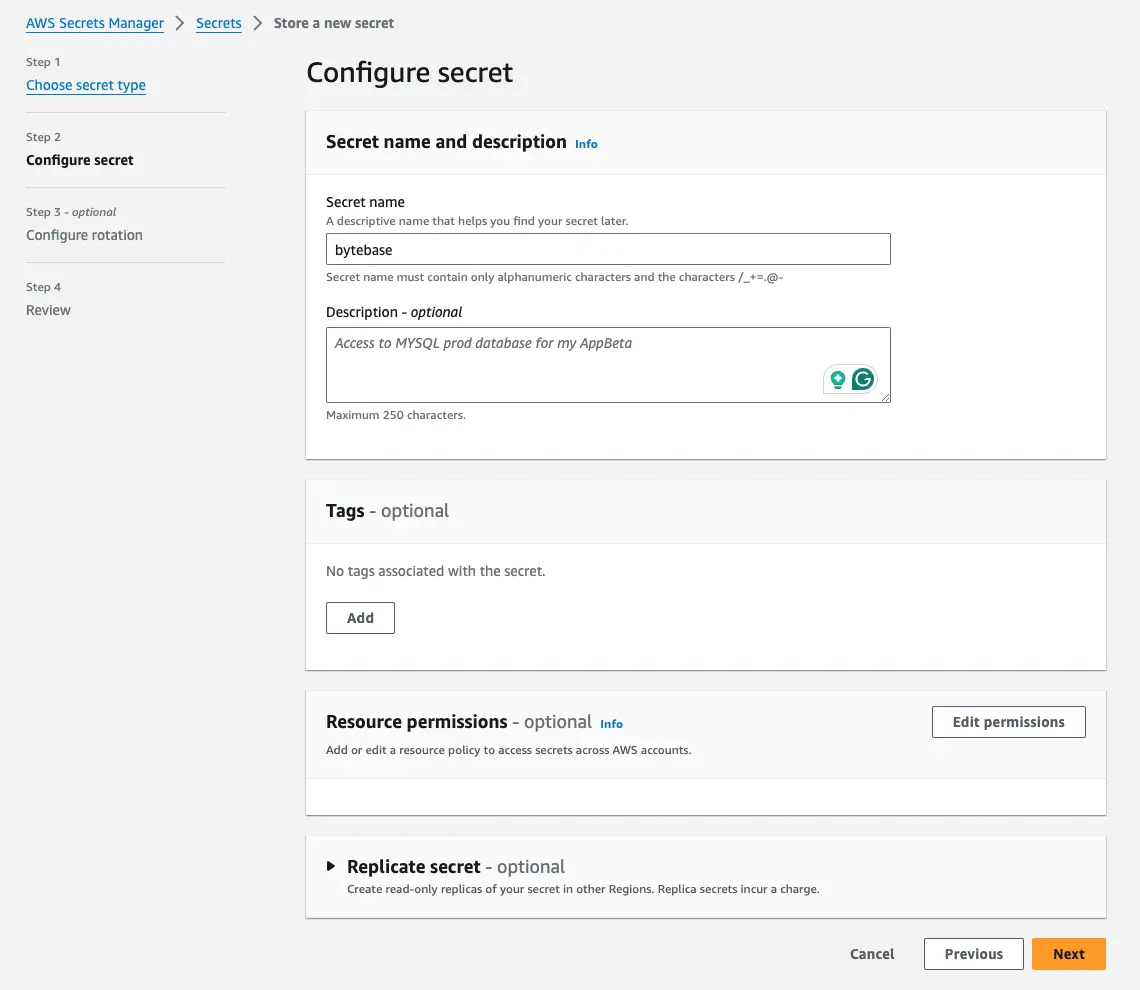Click the Edit permissions button
This screenshot has height=990, width=1140.
click(1008, 722)
